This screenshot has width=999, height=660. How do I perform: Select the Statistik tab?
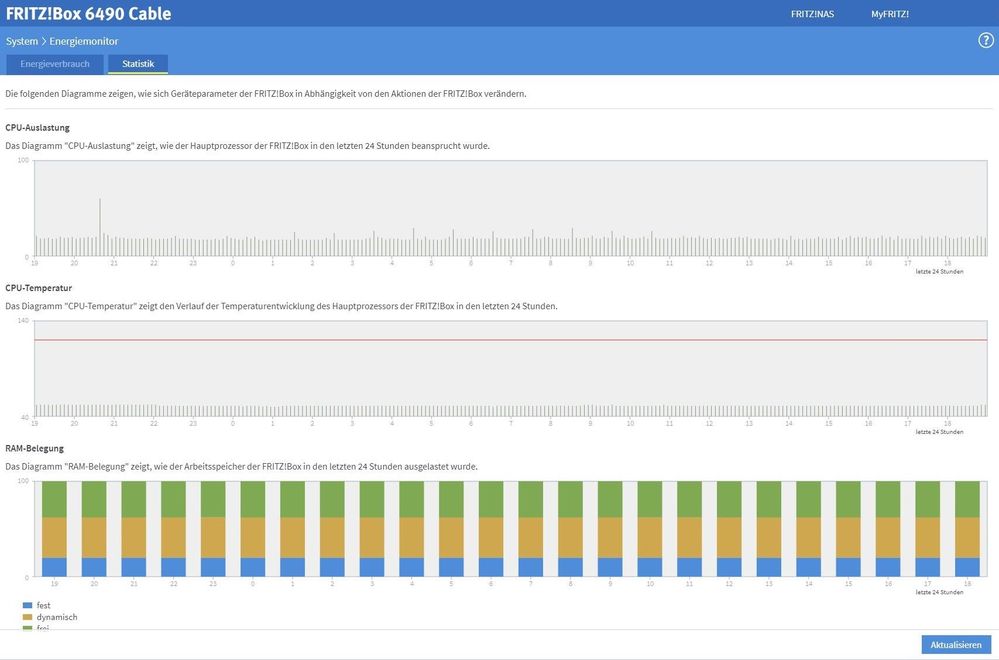[138, 64]
